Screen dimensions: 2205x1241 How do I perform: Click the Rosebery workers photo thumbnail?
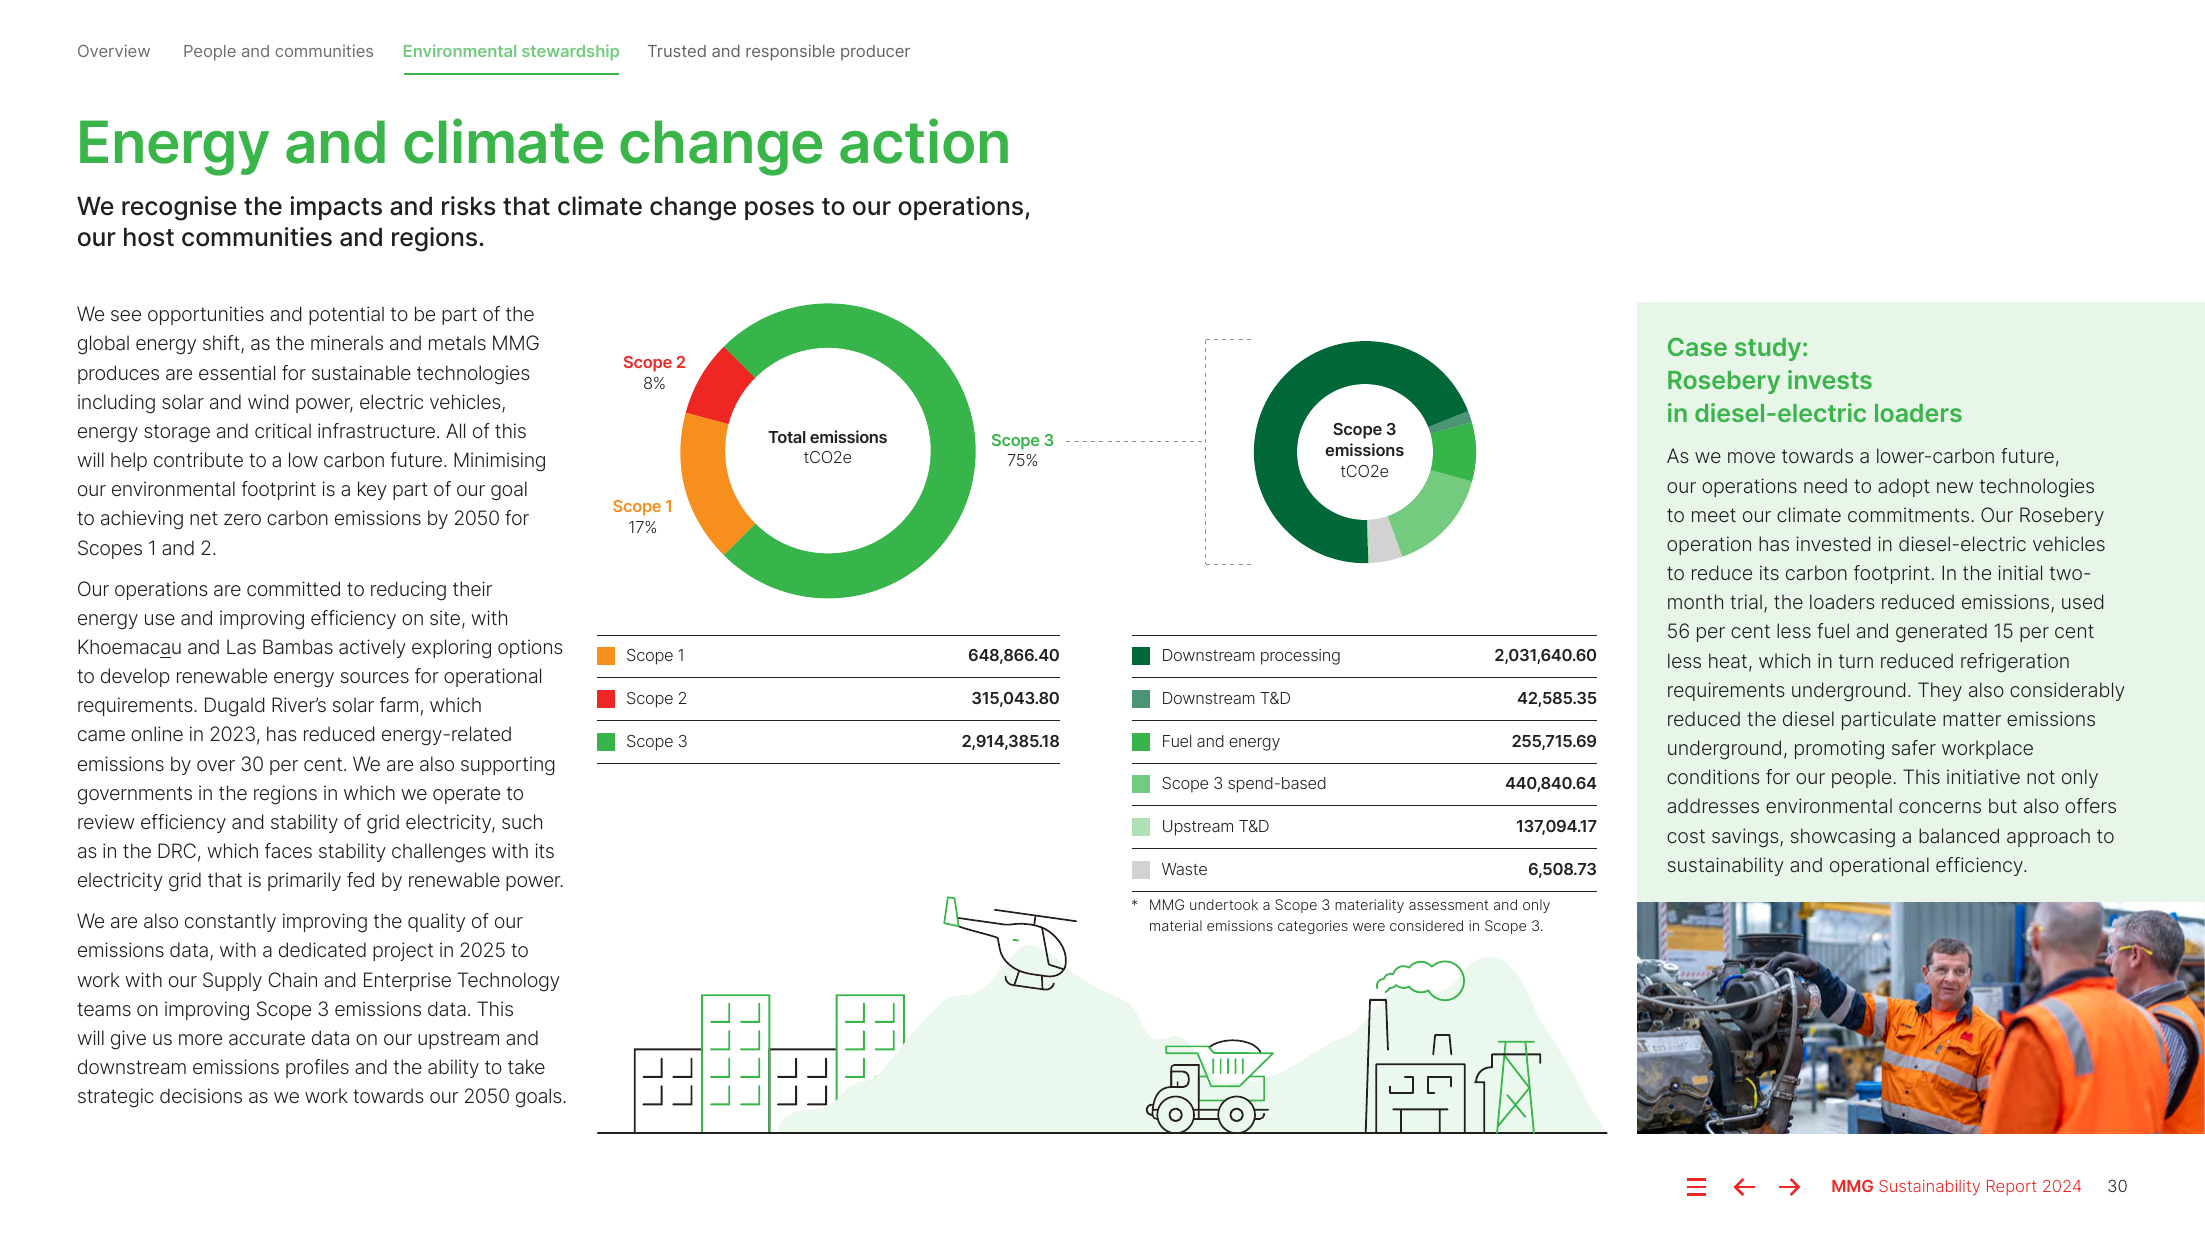1920,1018
